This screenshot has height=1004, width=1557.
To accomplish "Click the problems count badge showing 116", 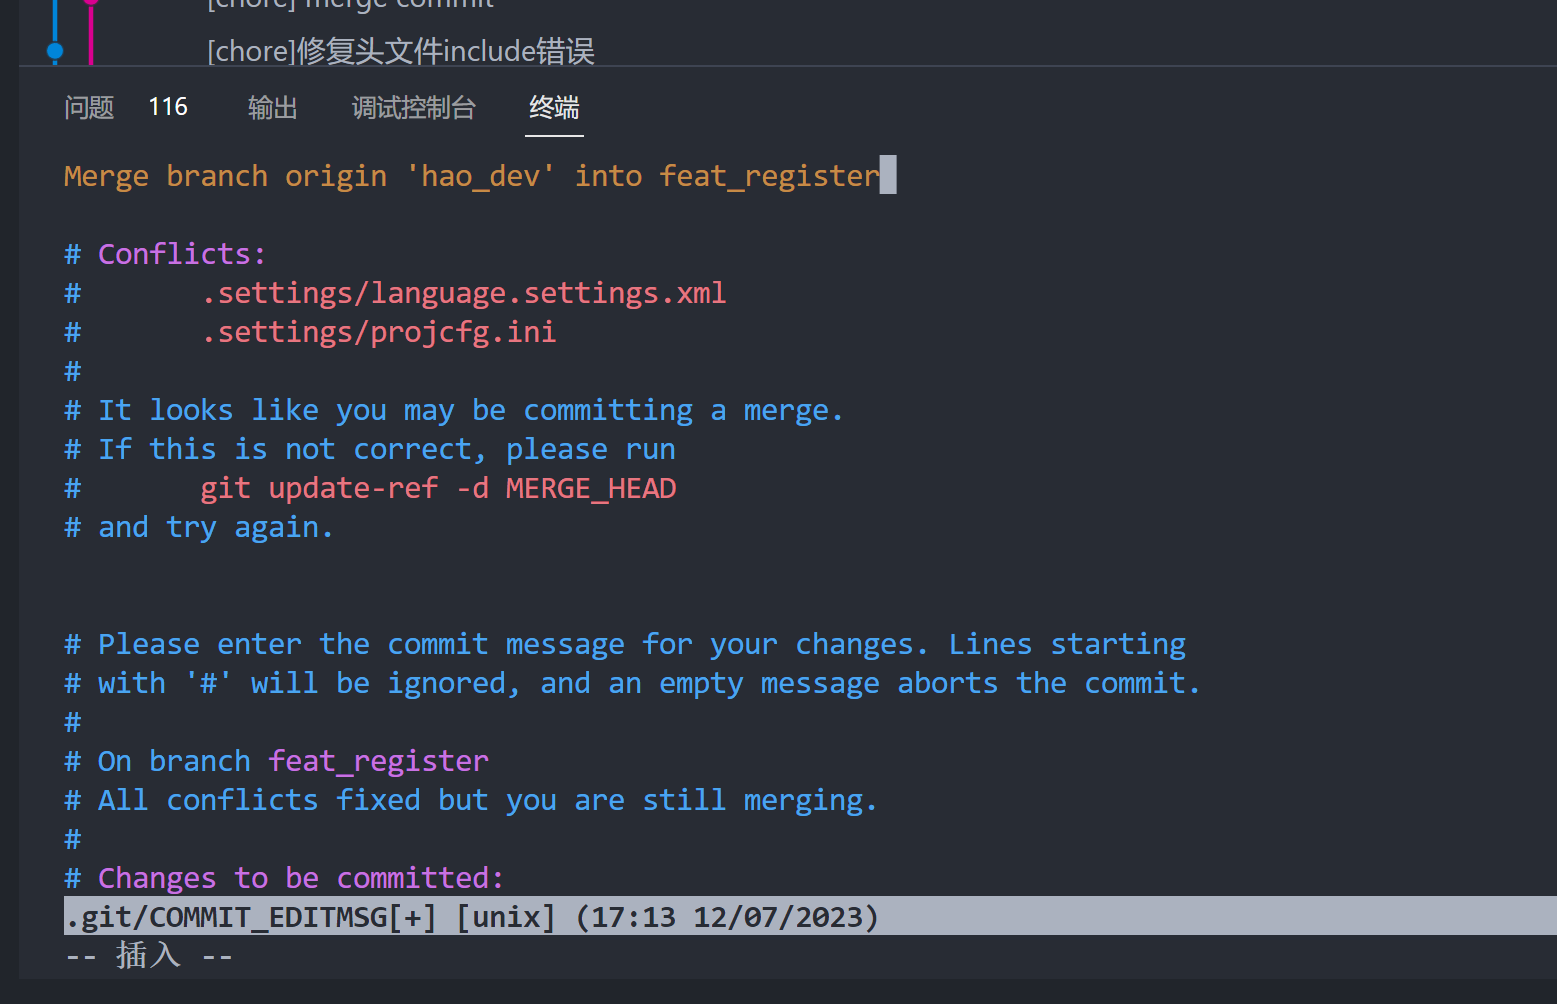I will [x=167, y=106].
